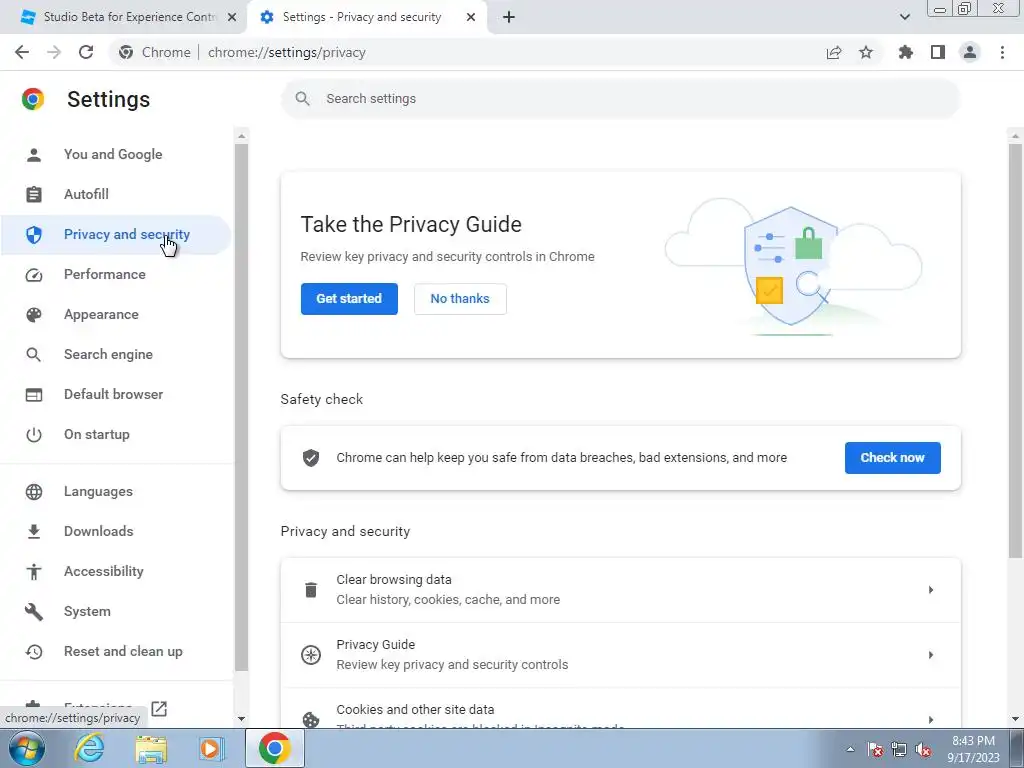Click the magnifier icon in Search settings
Image resolution: width=1024 pixels, height=768 pixels.
click(x=302, y=99)
